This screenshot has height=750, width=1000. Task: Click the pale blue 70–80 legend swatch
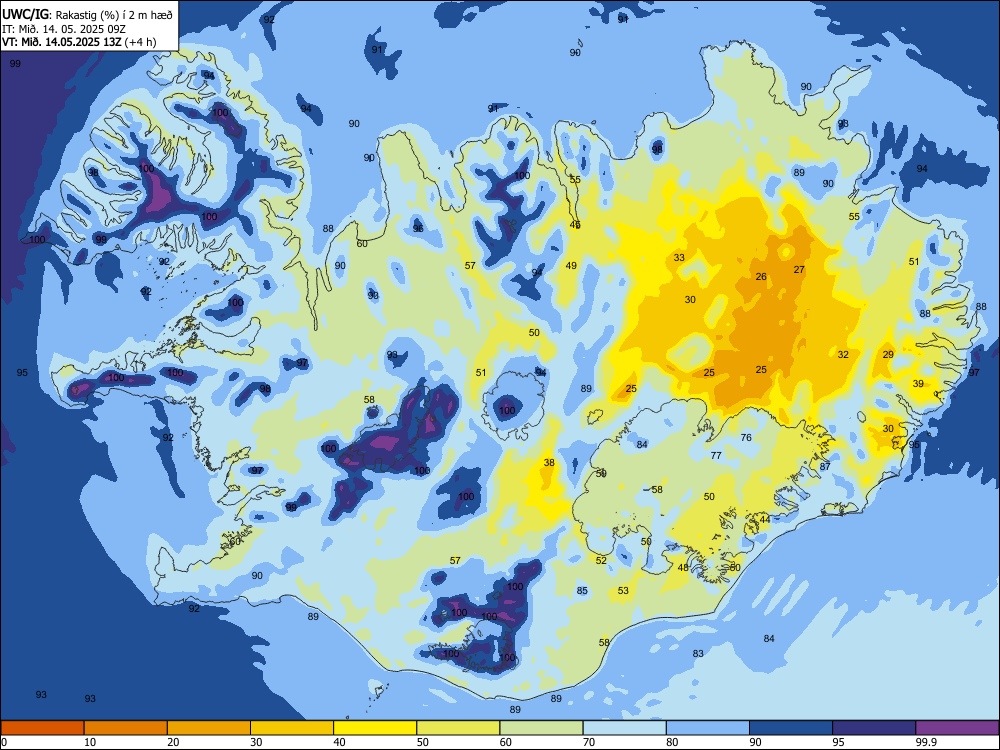624,728
